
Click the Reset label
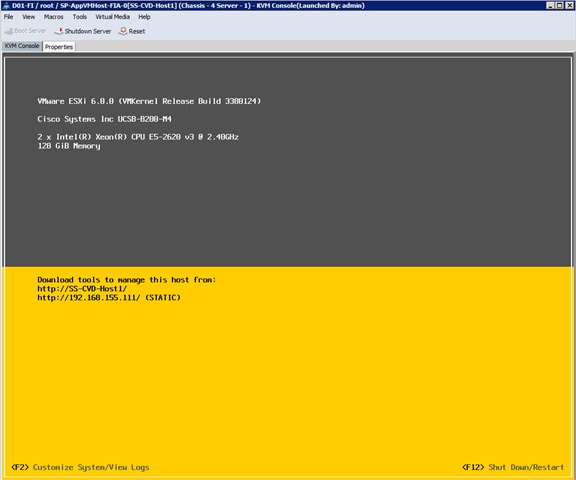(137, 32)
